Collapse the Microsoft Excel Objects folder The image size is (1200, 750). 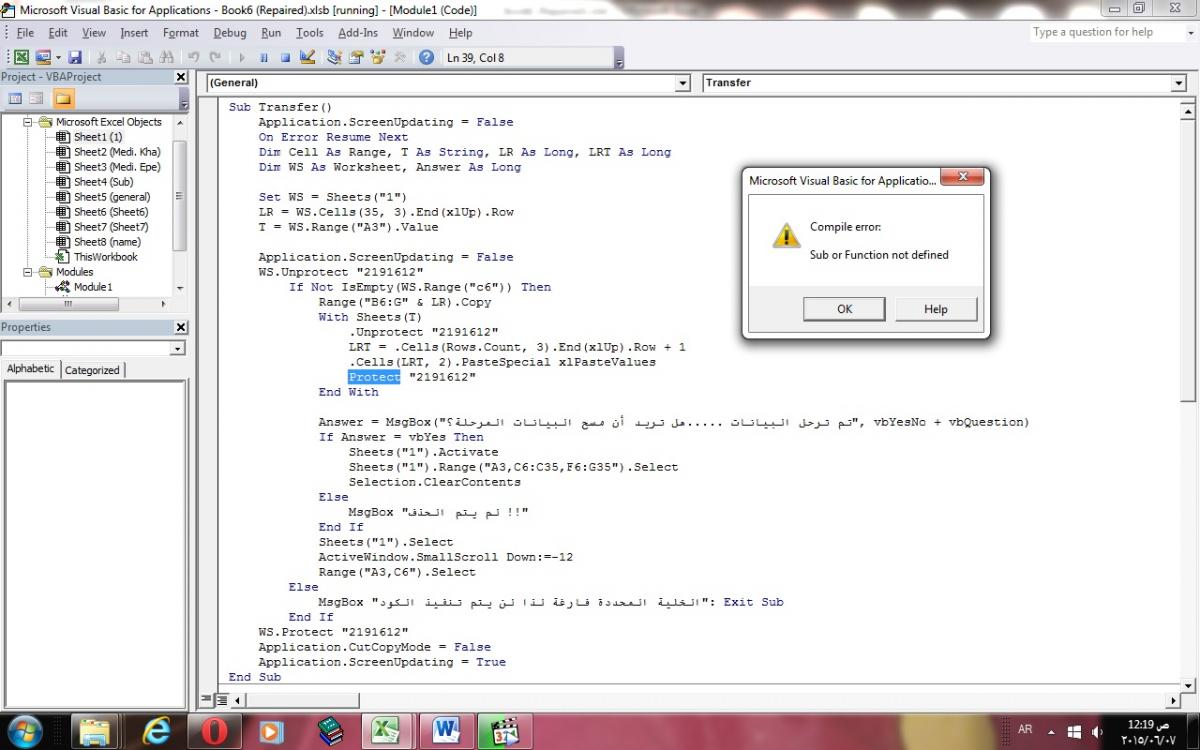click(x=29, y=122)
